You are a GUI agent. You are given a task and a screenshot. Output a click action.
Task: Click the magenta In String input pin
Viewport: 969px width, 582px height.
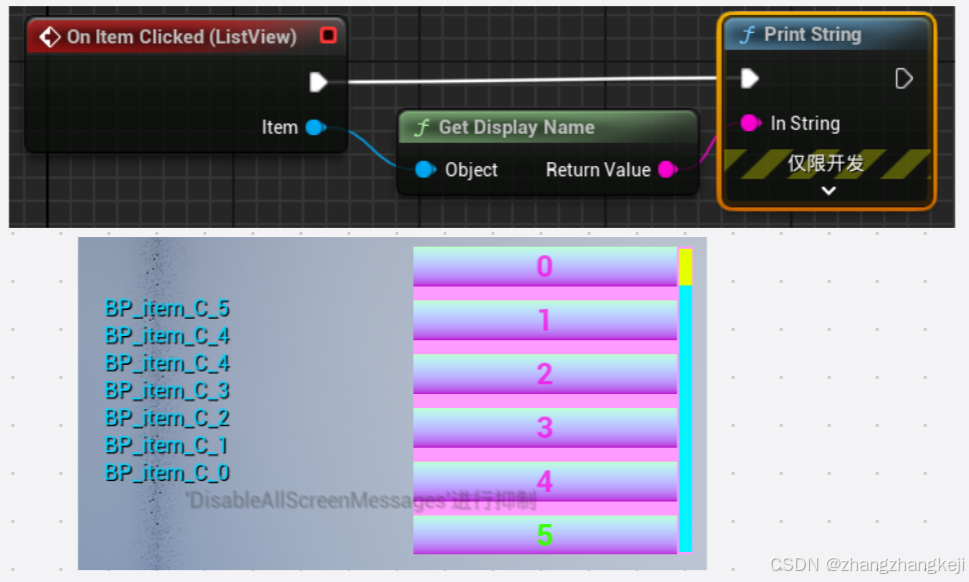(x=750, y=123)
